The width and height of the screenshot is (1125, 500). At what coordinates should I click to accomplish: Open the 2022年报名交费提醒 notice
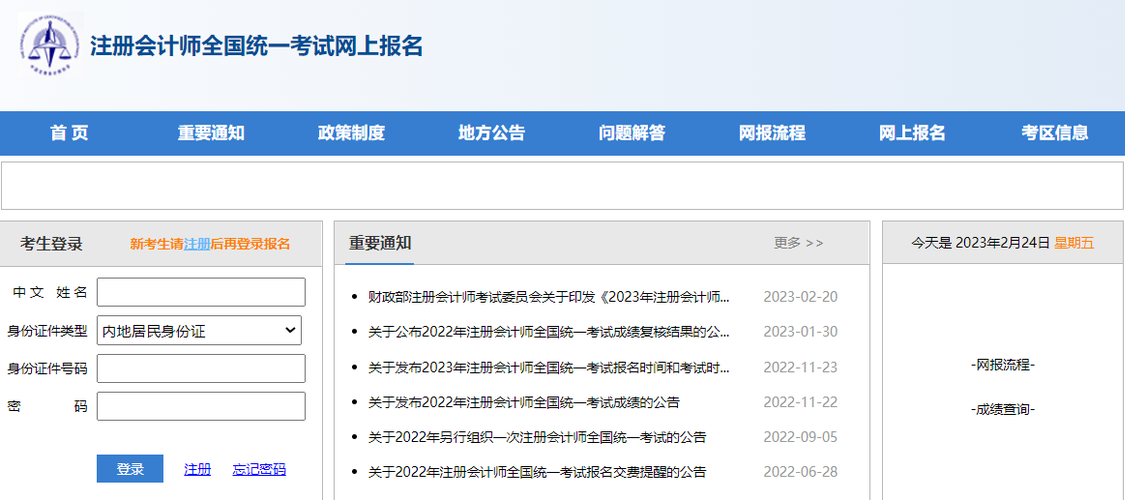pyautogui.click(x=536, y=472)
